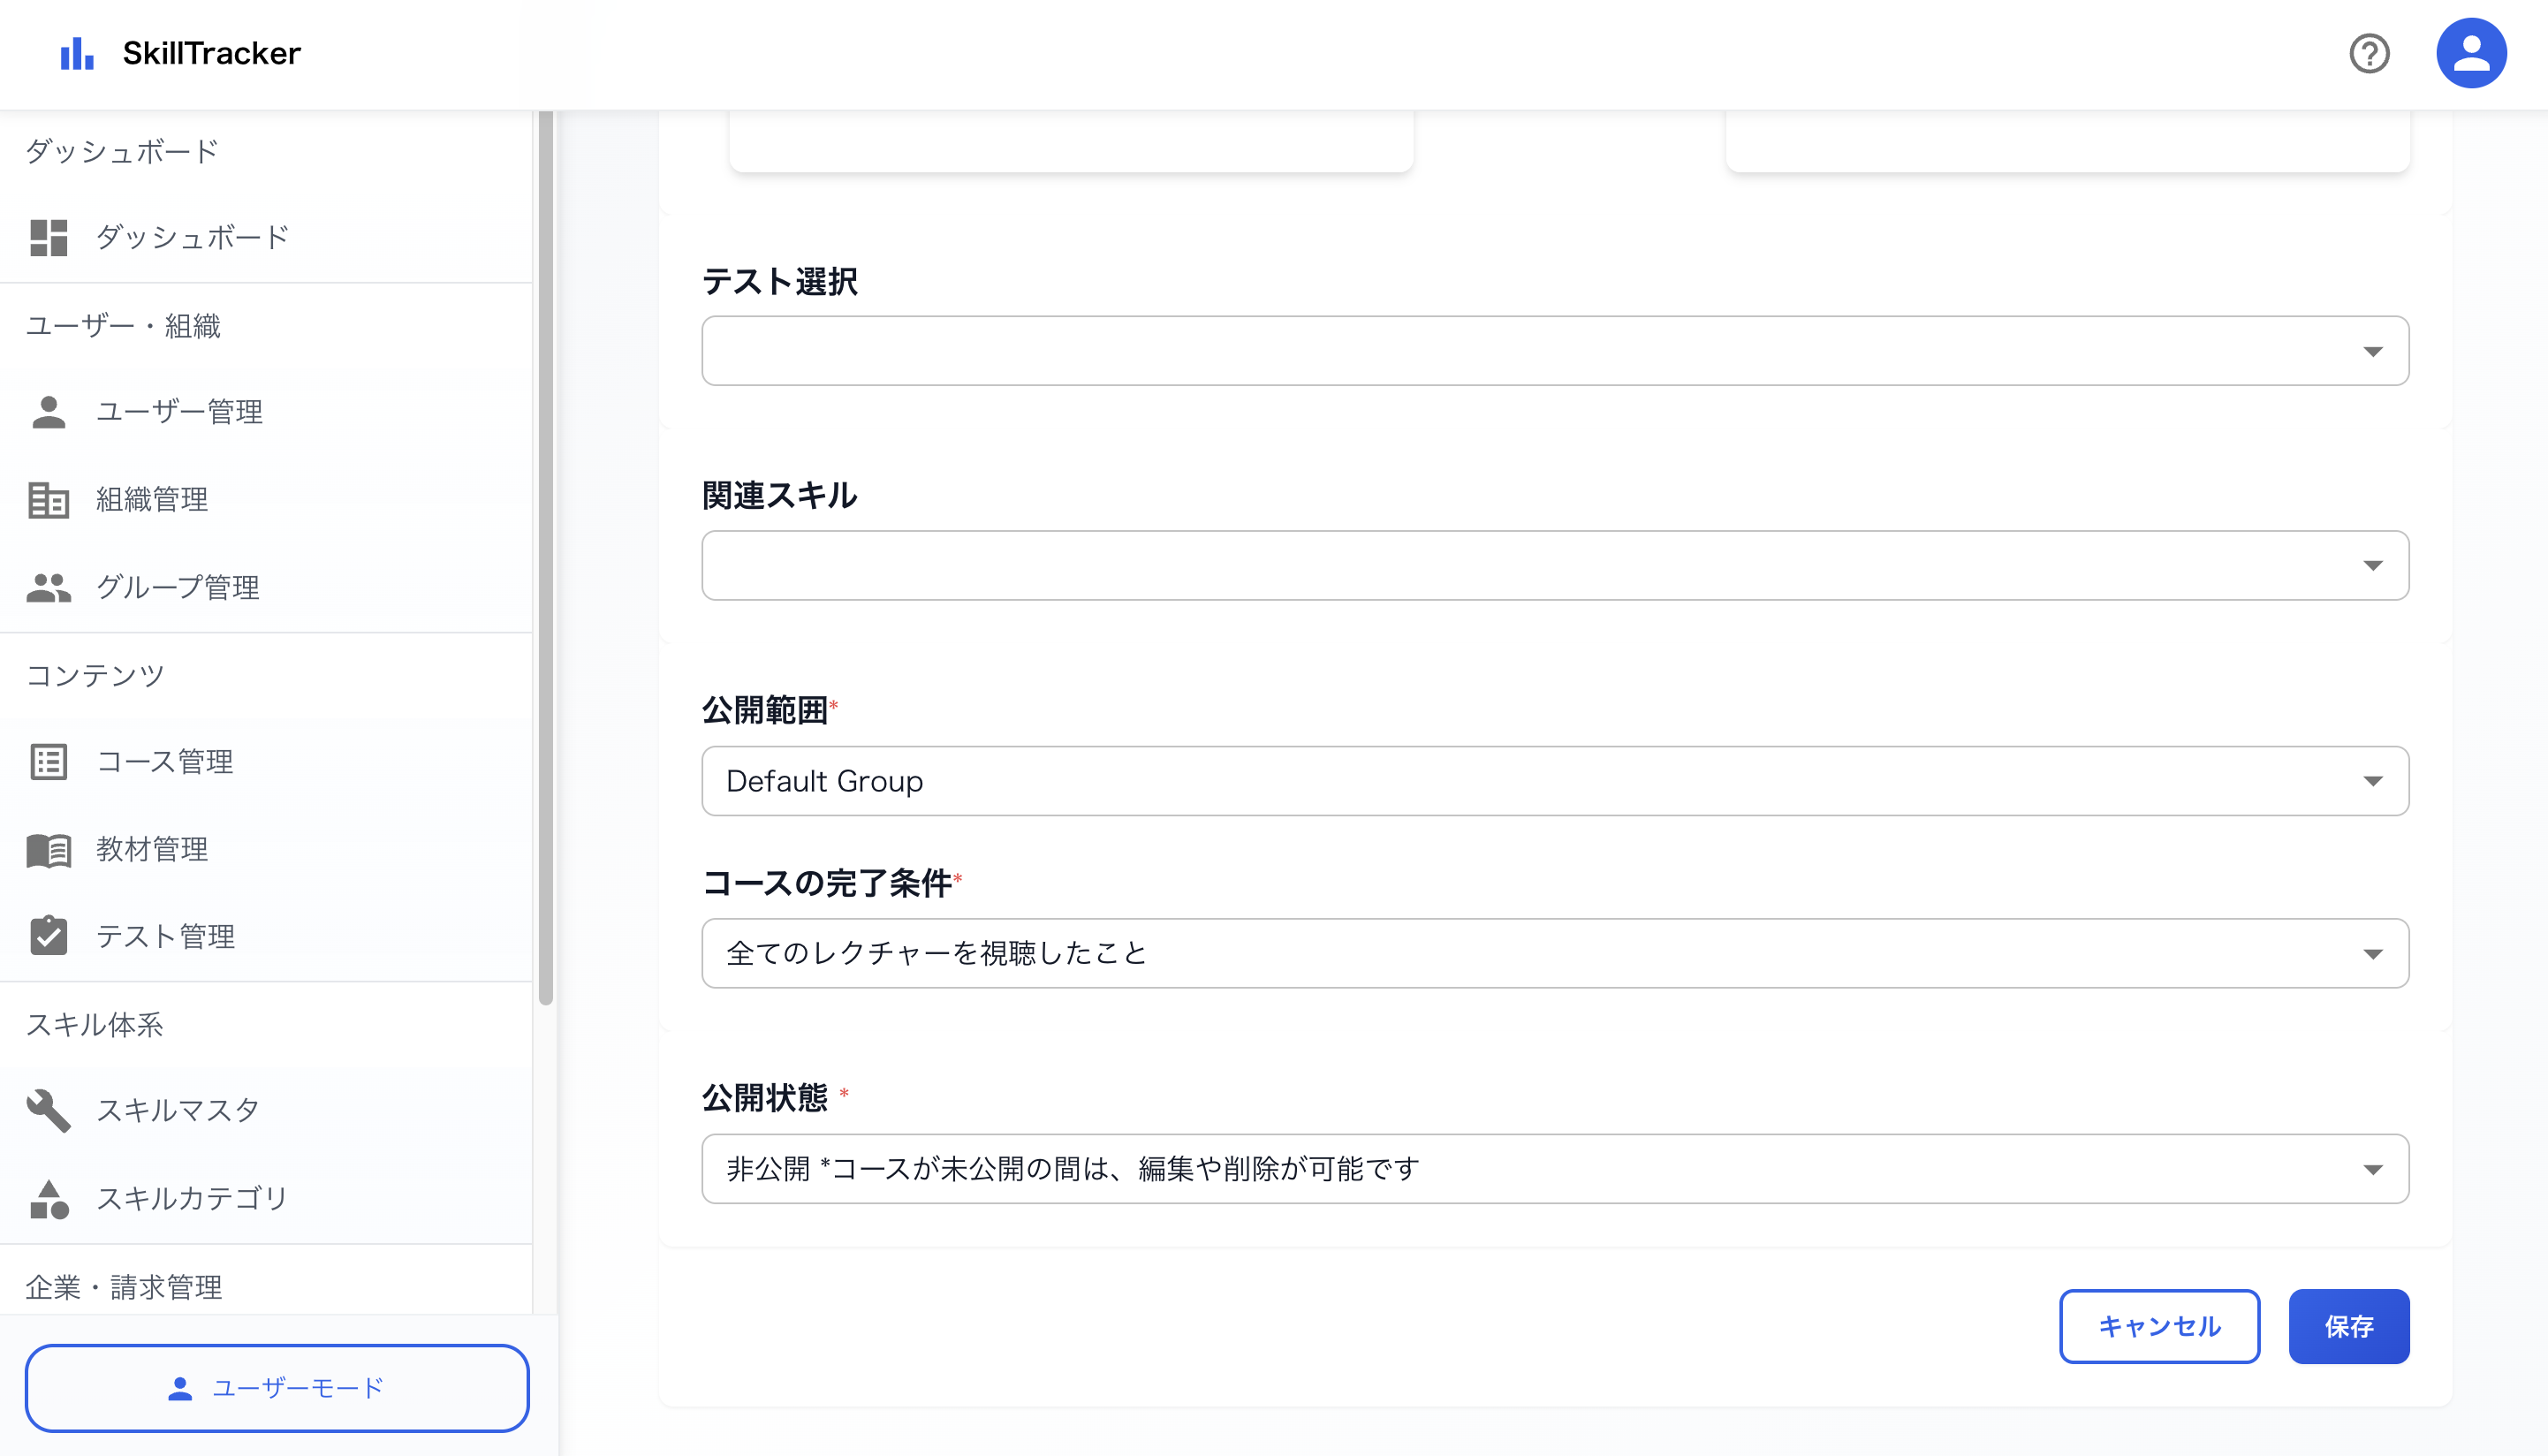Image resolution: width=2548 pixels, height=1456 pixels.
Task: Open the 公開状態 非公開 dropdown
Action: (1554, 1169)
